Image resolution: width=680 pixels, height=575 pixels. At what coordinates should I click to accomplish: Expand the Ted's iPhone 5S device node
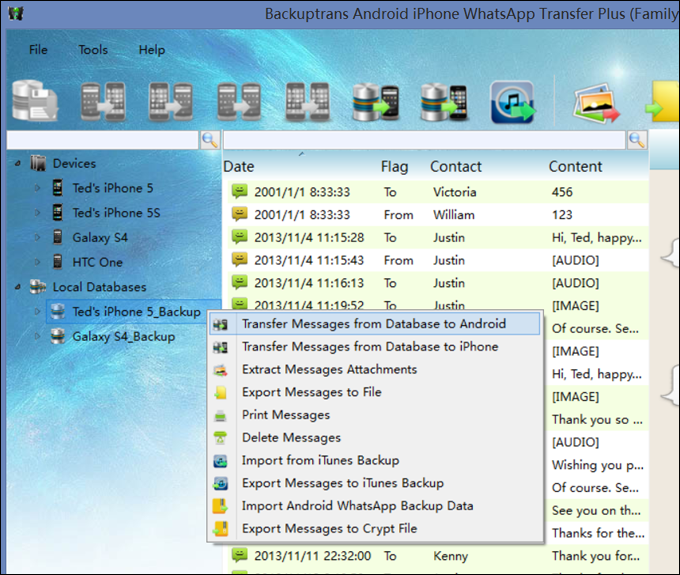point(37,212)
